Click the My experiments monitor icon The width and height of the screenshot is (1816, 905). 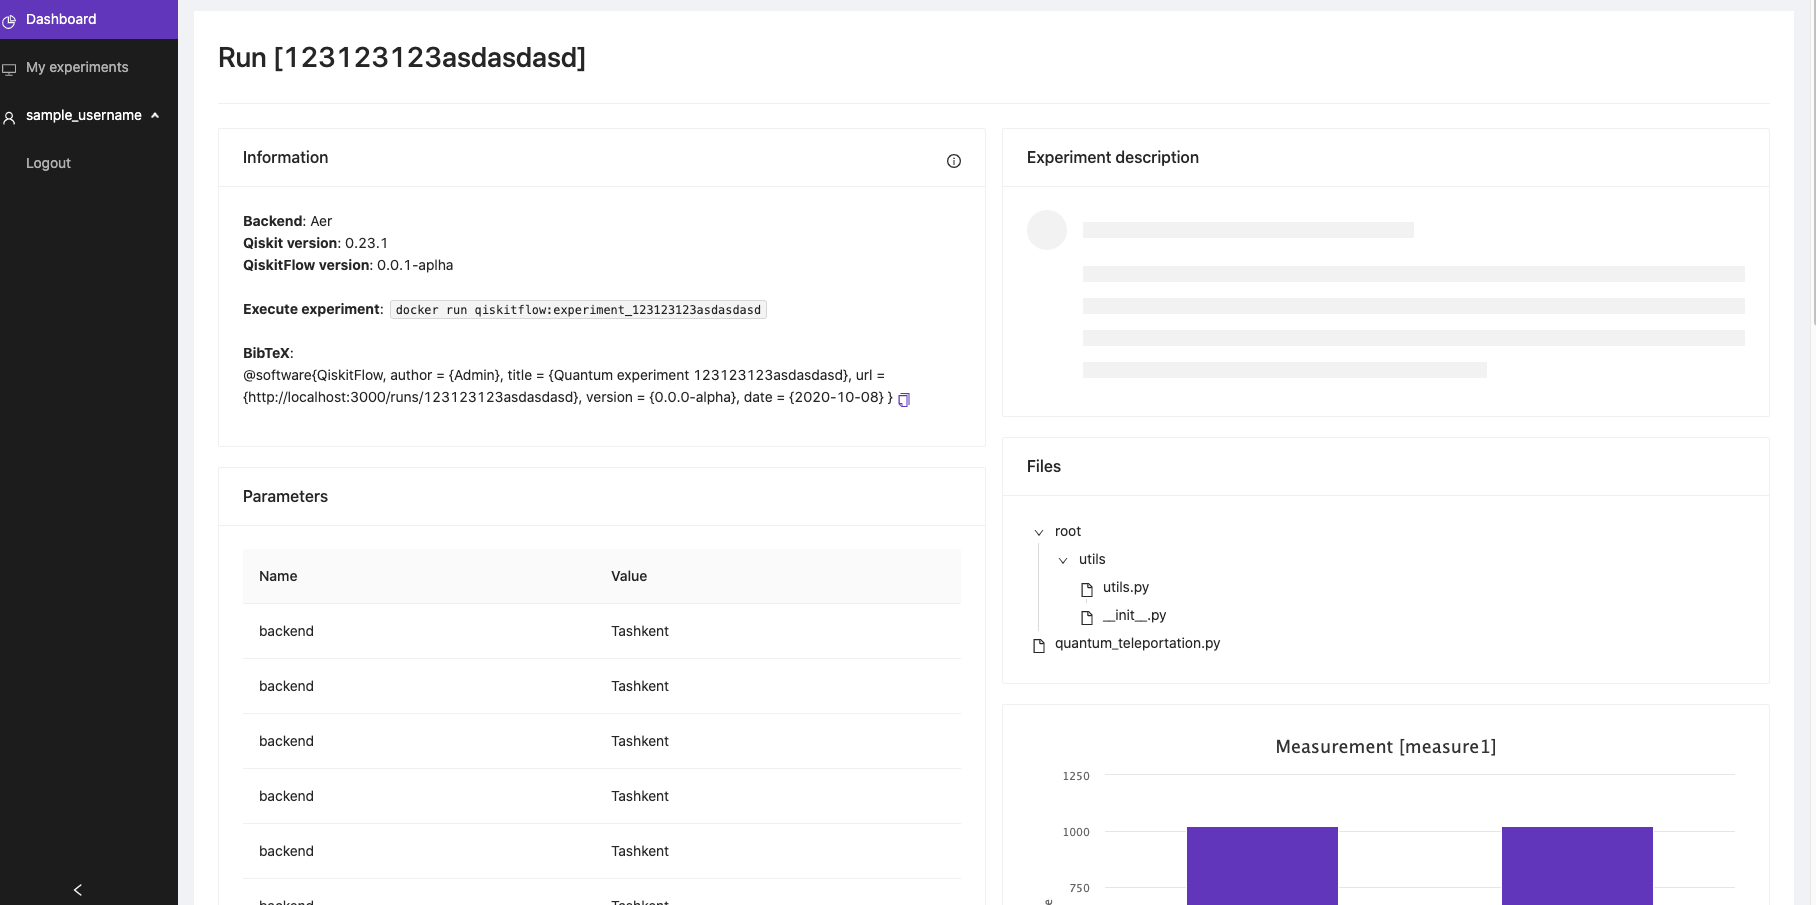(9, 69)
